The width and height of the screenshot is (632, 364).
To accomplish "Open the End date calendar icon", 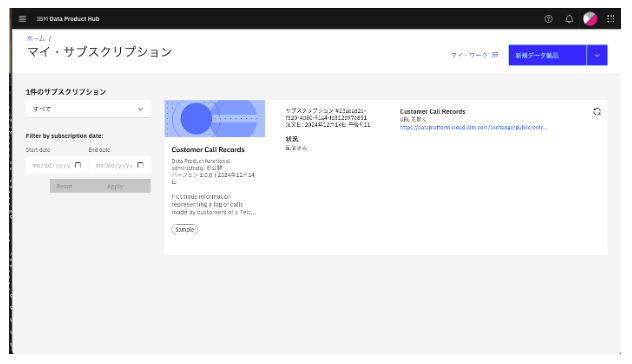I will coord(140,165).
